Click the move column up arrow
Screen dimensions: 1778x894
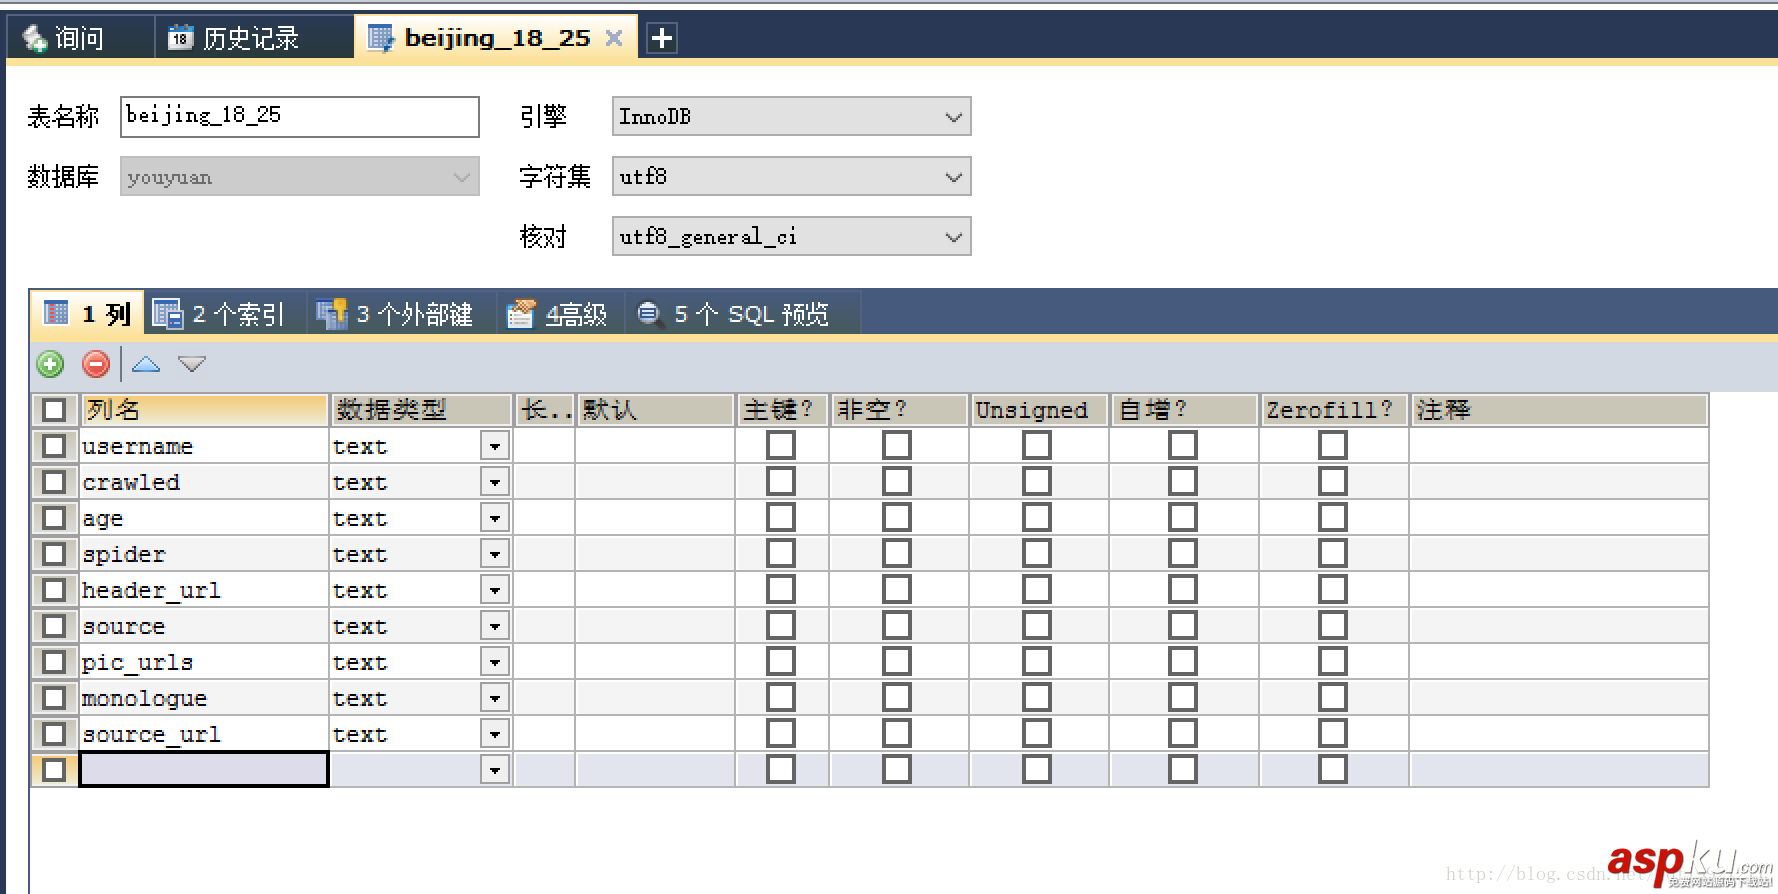[146, 364]
